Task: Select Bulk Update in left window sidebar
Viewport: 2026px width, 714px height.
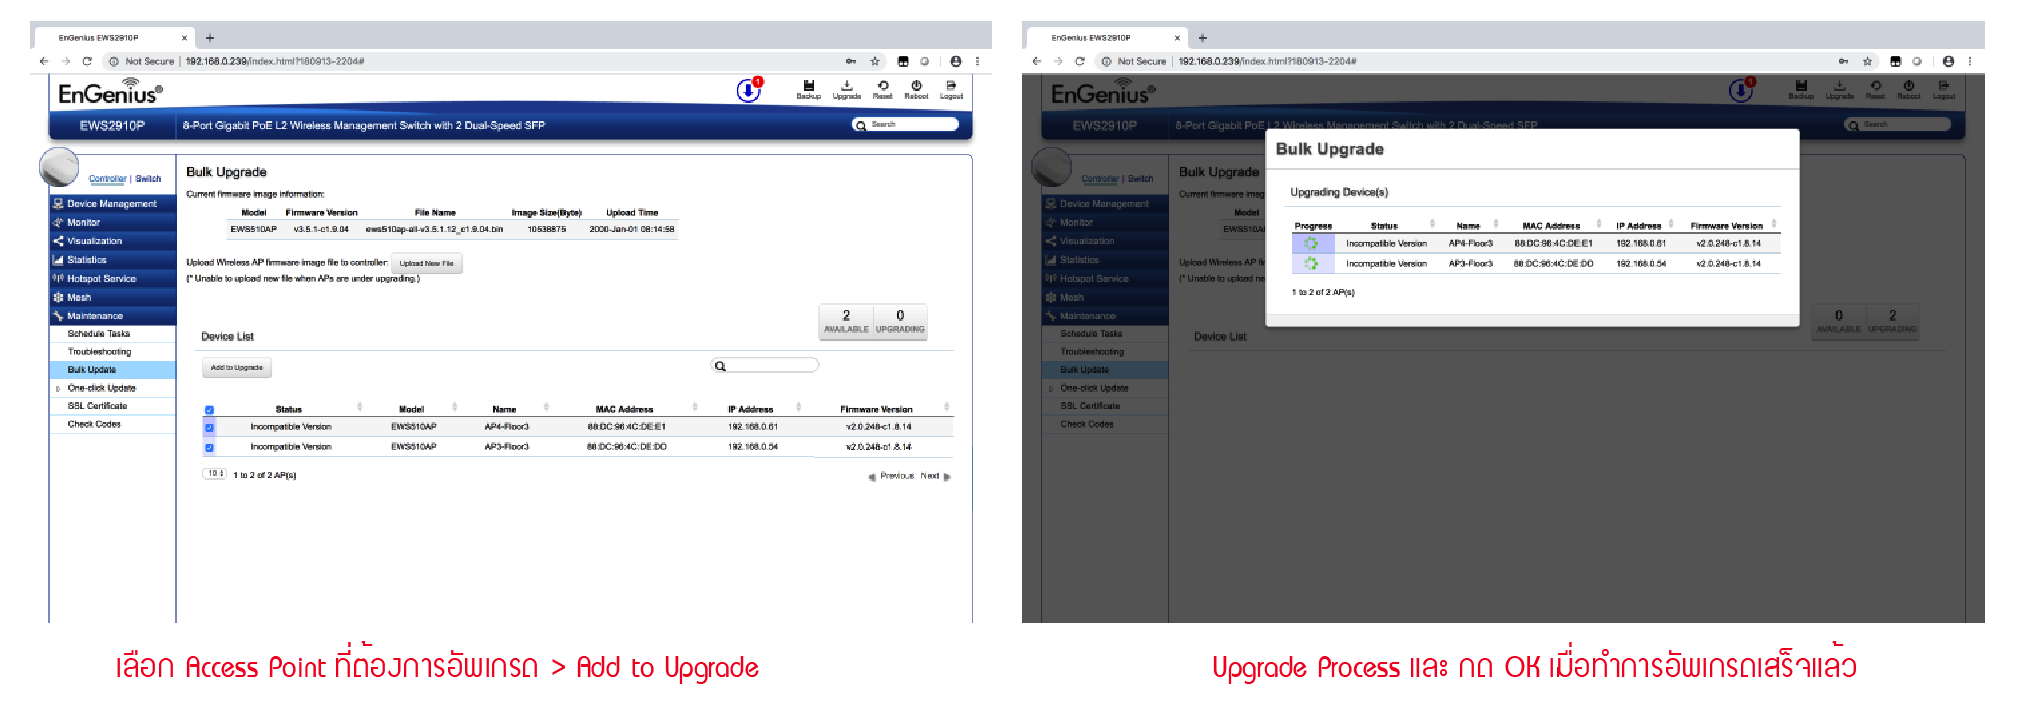Action: pos(112,370)
